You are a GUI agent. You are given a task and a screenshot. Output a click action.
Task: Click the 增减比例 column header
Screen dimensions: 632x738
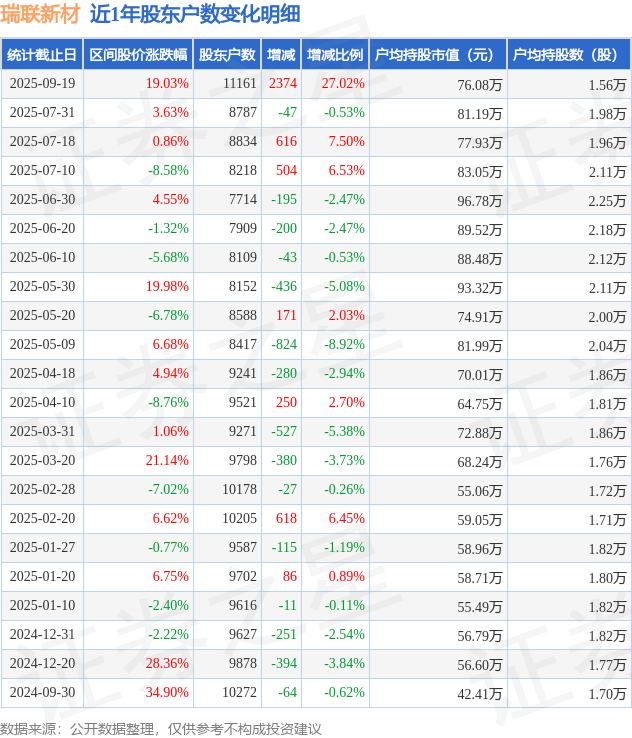click(x=335, y=55)
